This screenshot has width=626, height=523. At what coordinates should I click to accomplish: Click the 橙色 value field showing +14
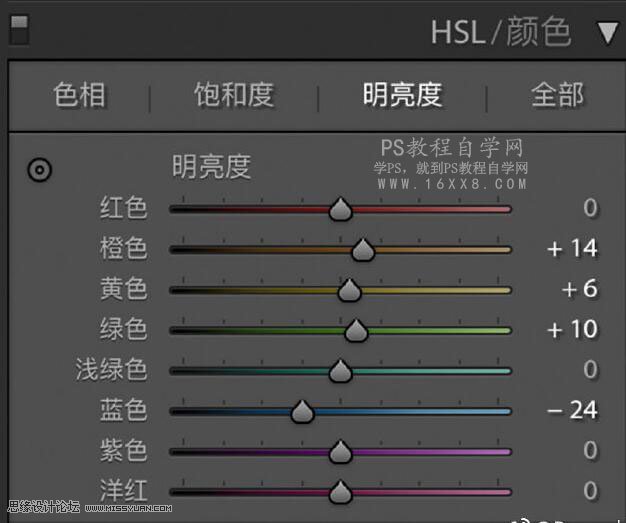(x=572, y=248)
